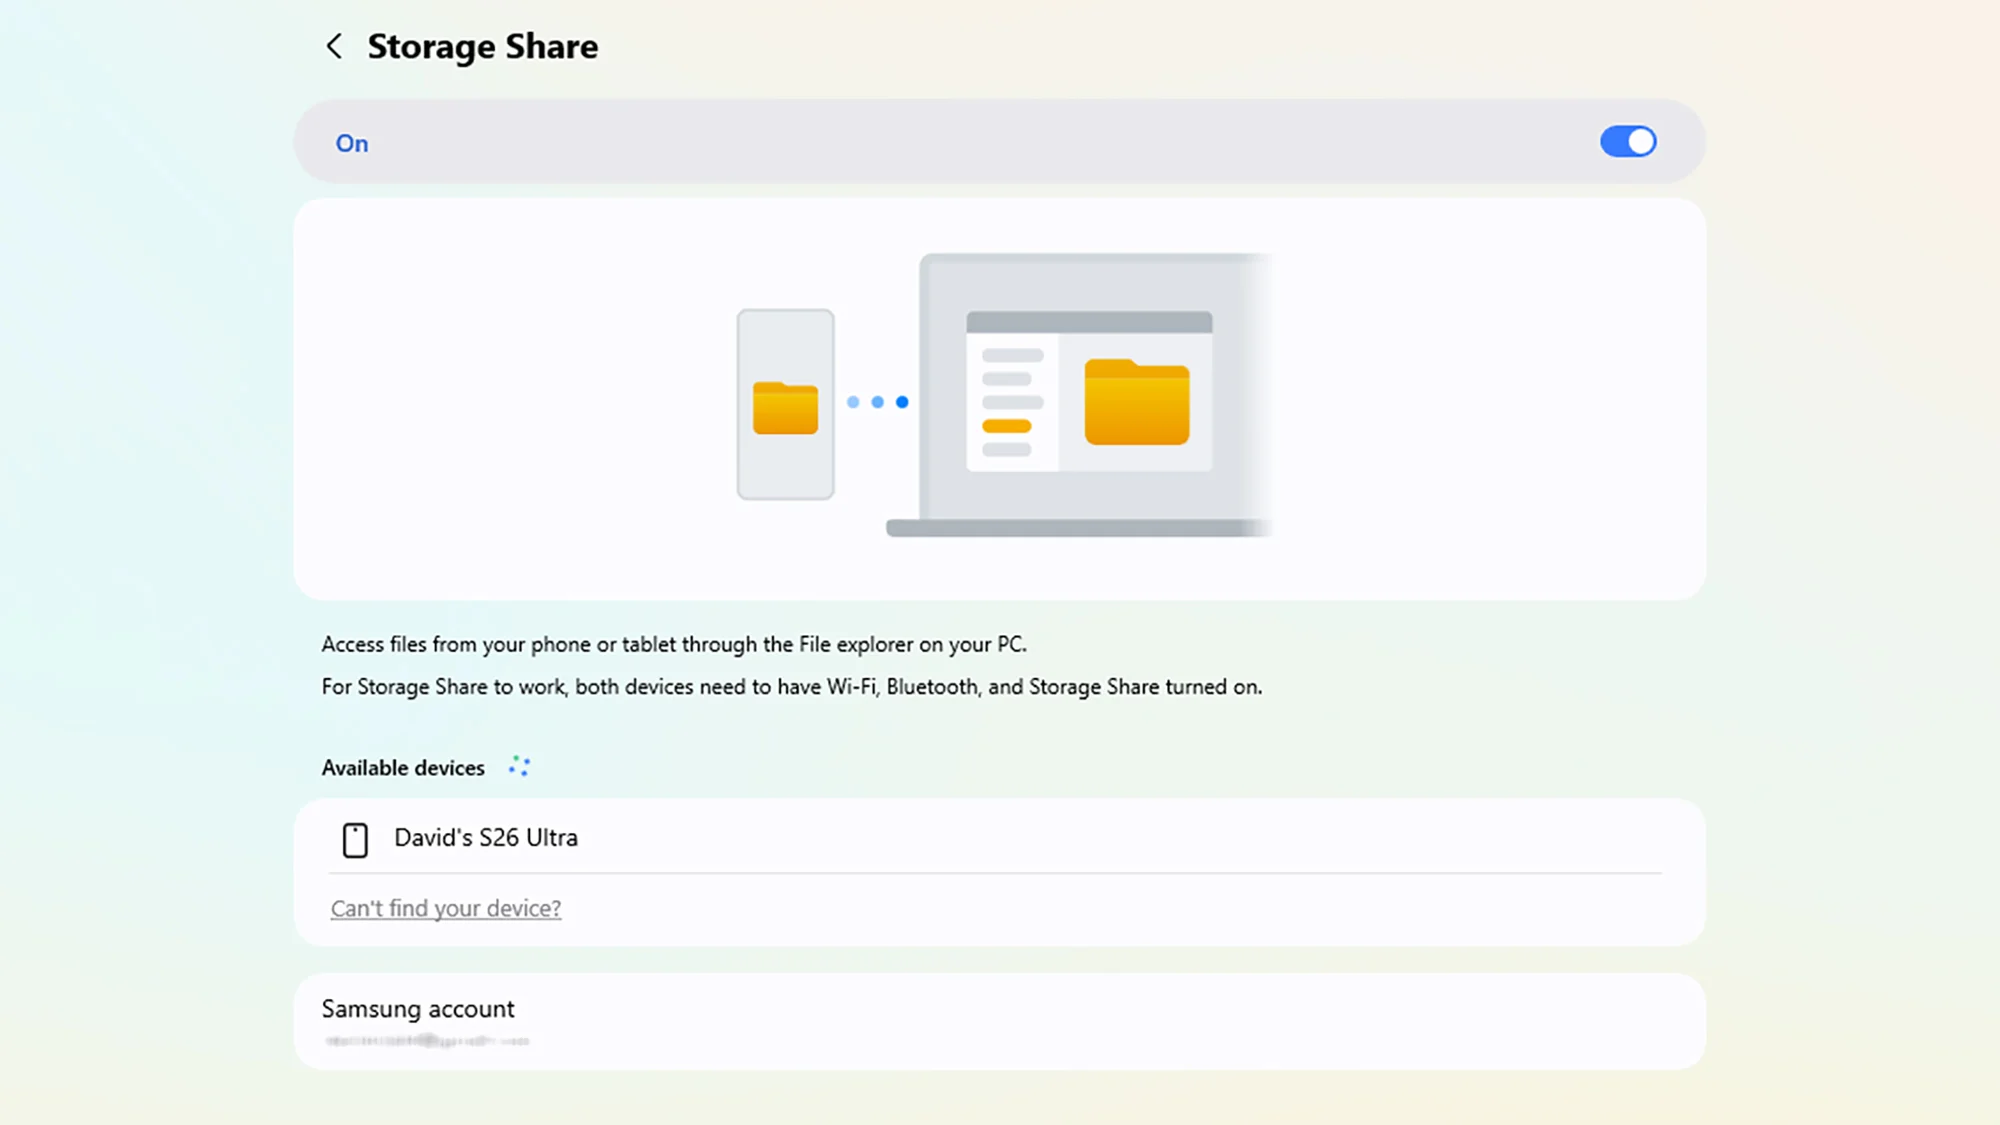Screen dimensions: 2000x1125
Task: Click the large folder icon in the laptop window
Action: [x=1136, y=402]
